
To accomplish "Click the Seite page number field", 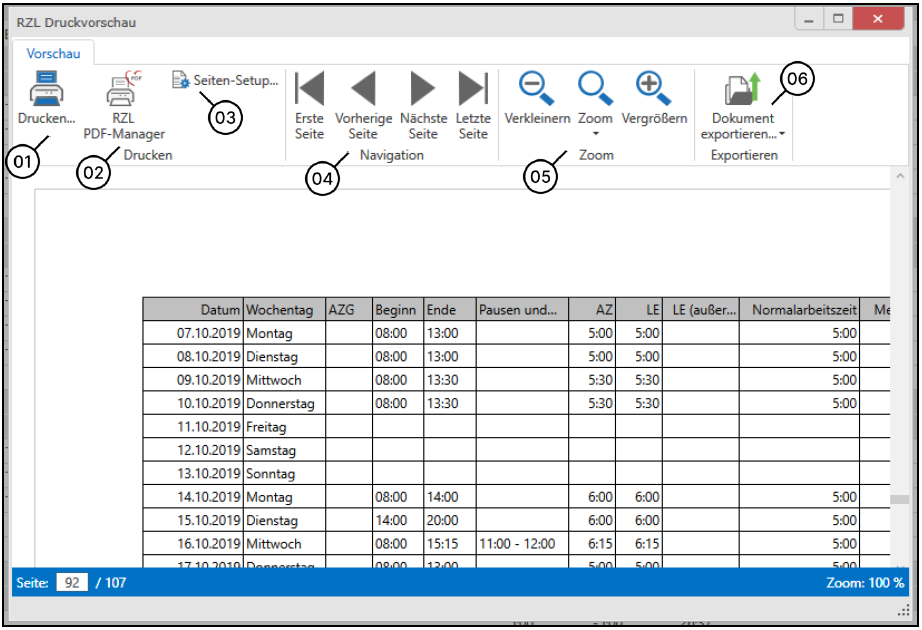I will [x=72, y=582].
